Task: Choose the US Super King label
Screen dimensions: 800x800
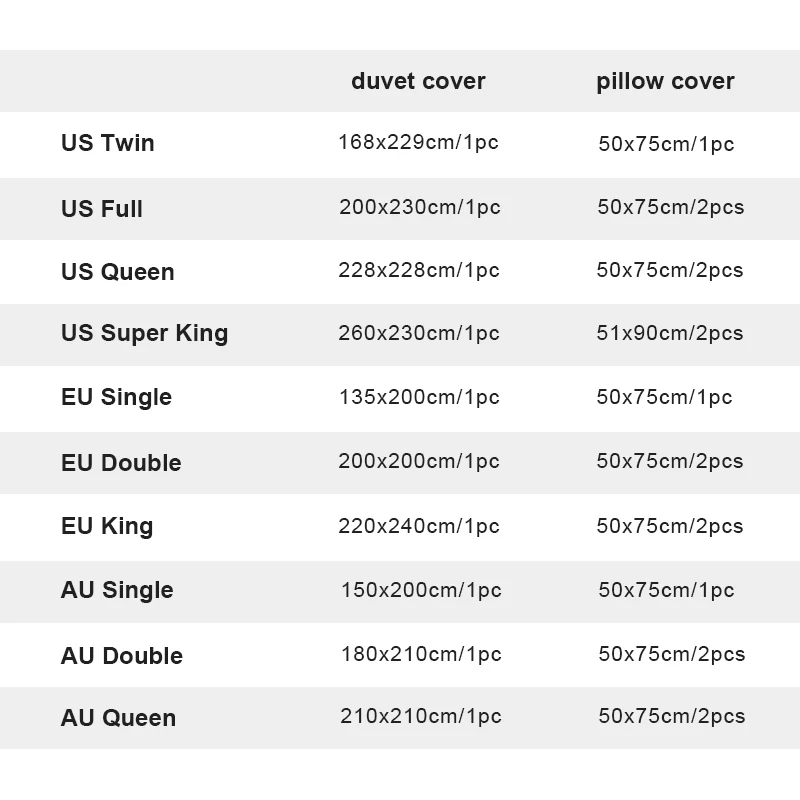Action: pos(145,333)
